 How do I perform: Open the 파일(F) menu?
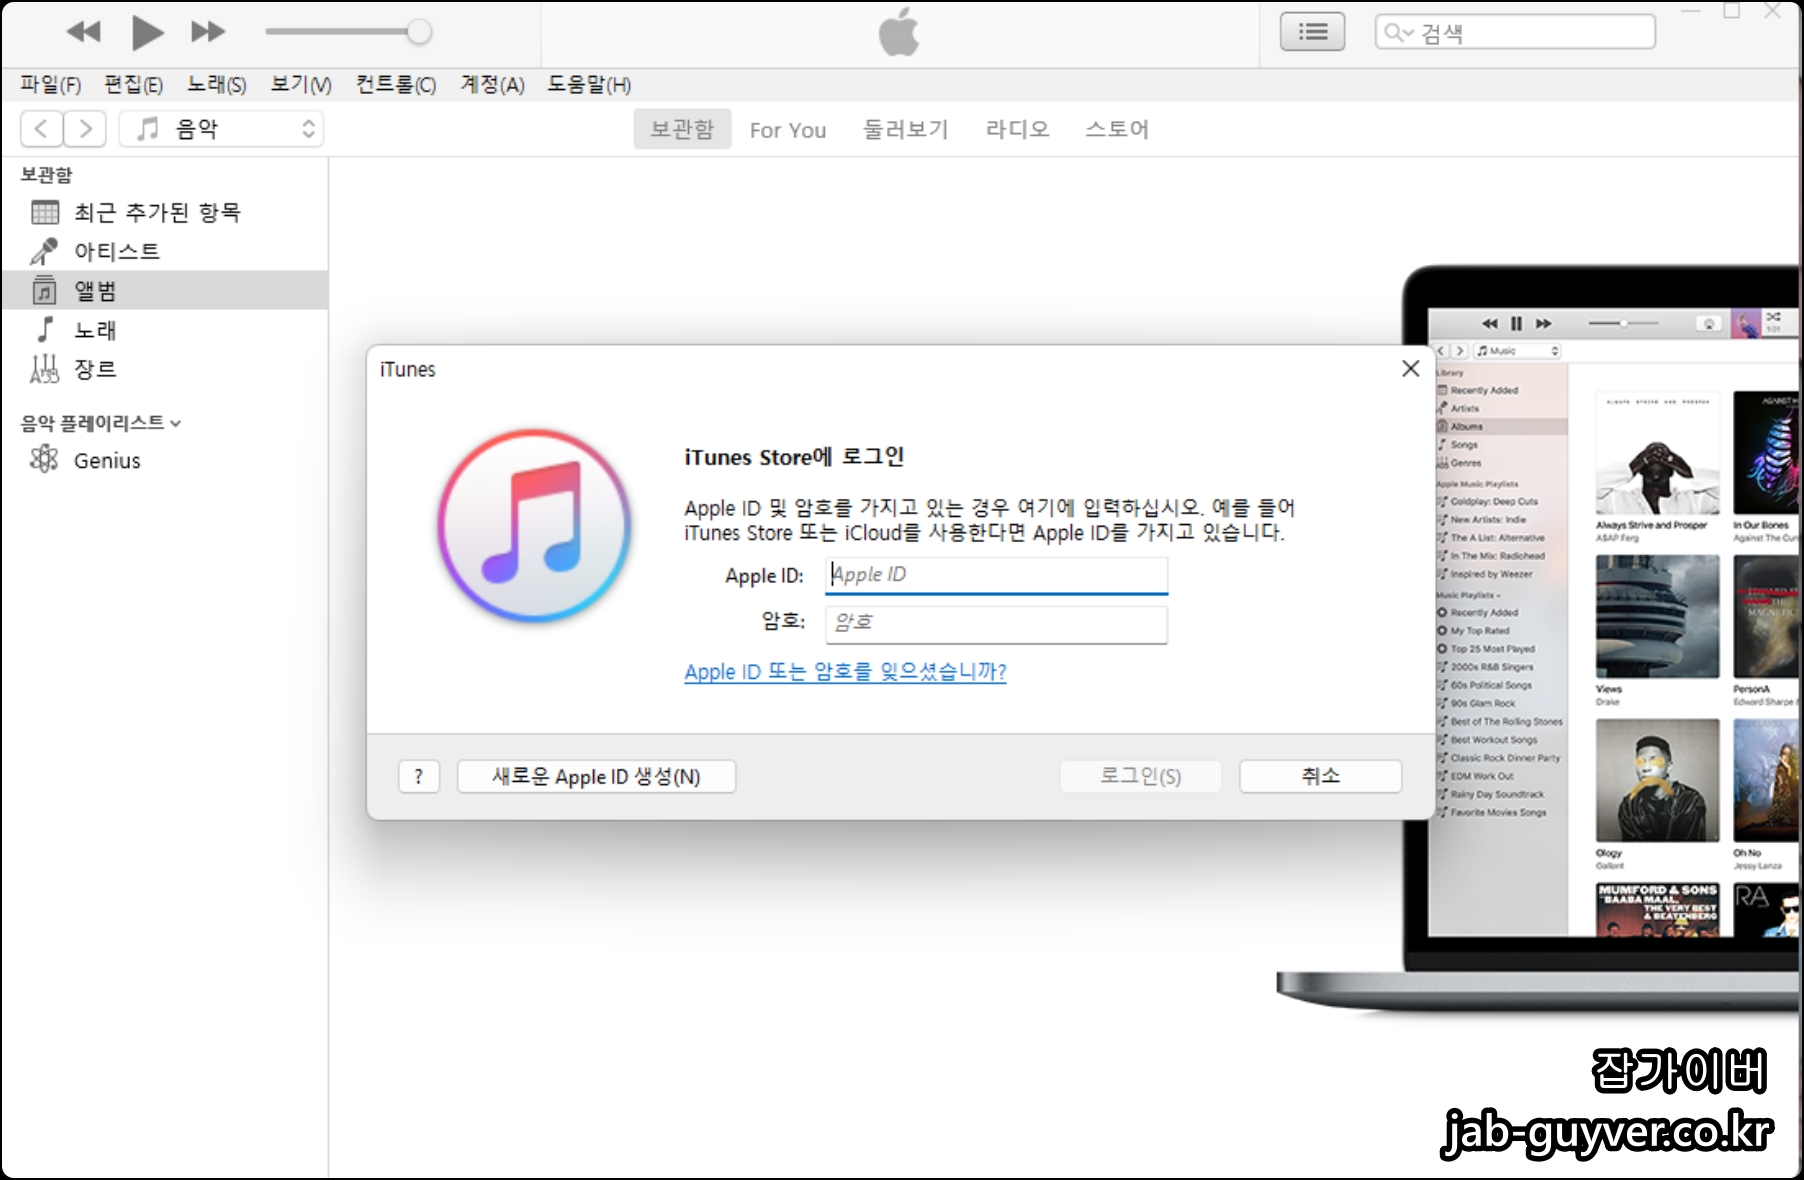point(51,85)
